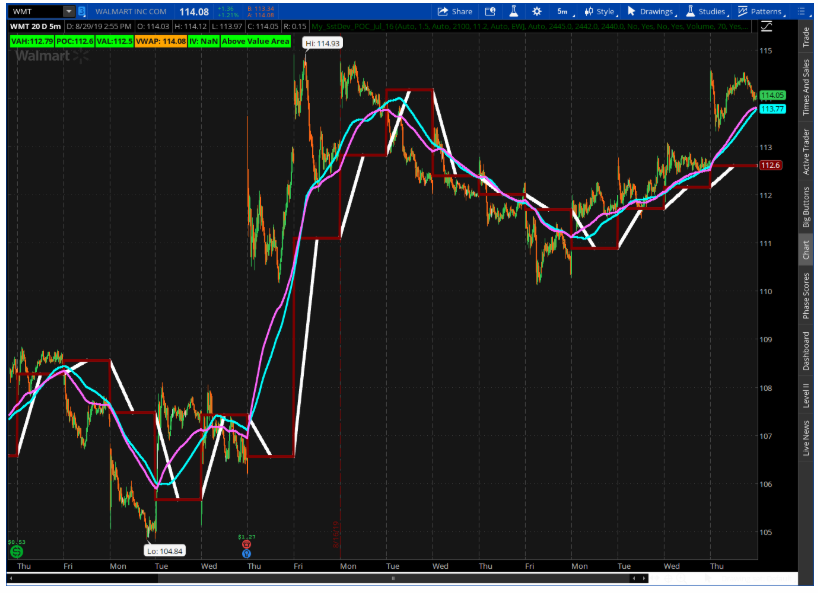Click the green 114.05 price axis tag
This screenshot has width=818, height=593.
point(772,95)
